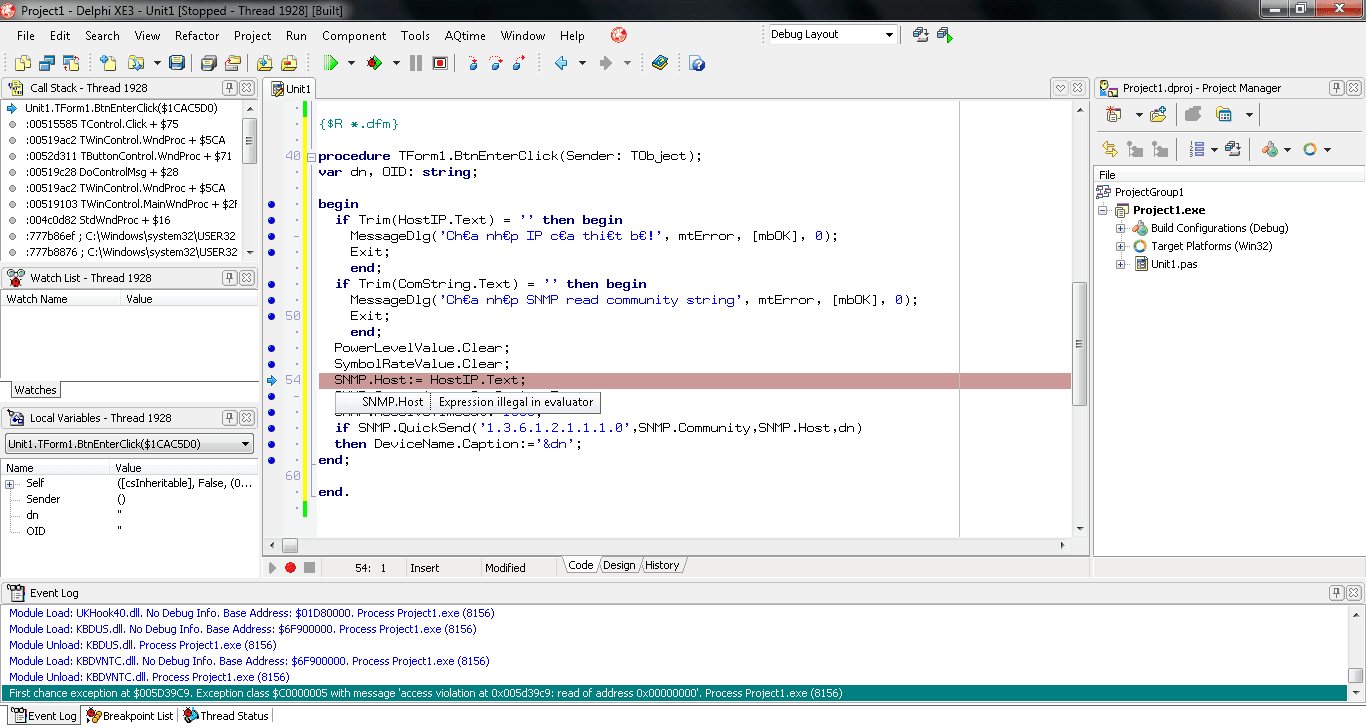Screen dimensions: 1366x728
Task: Click the Build Configurations toolbar icon in Project Manager
Action: (1270, 149)
